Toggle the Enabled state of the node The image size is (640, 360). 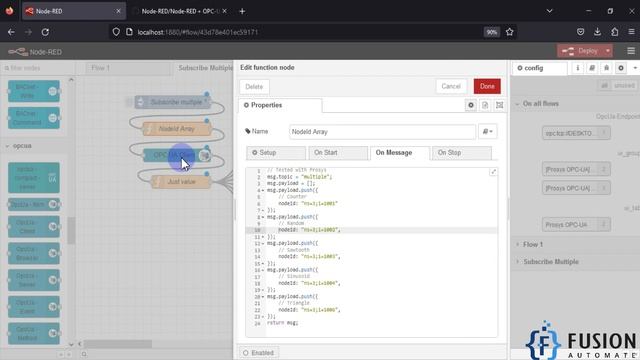(258, 353)
